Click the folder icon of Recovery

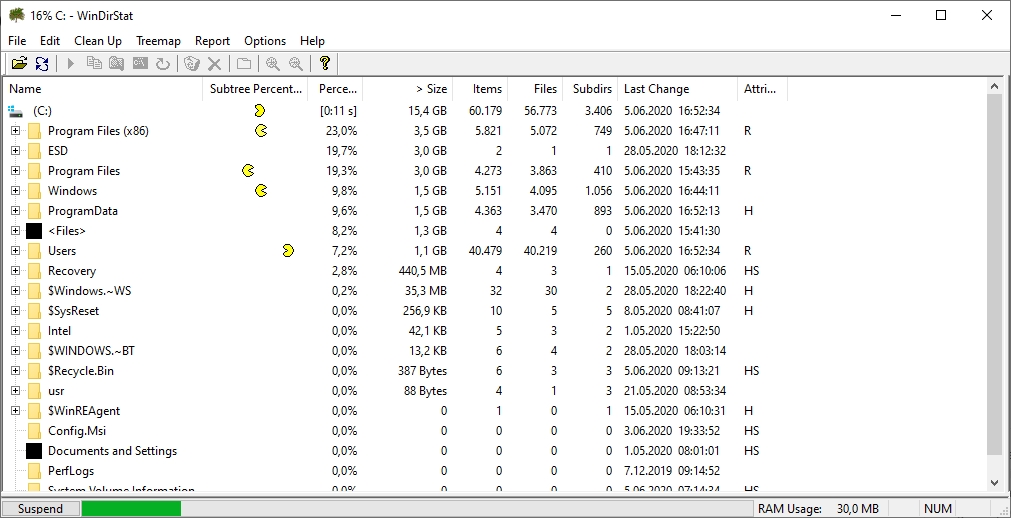pyautogui.click(x=34, y=271)
